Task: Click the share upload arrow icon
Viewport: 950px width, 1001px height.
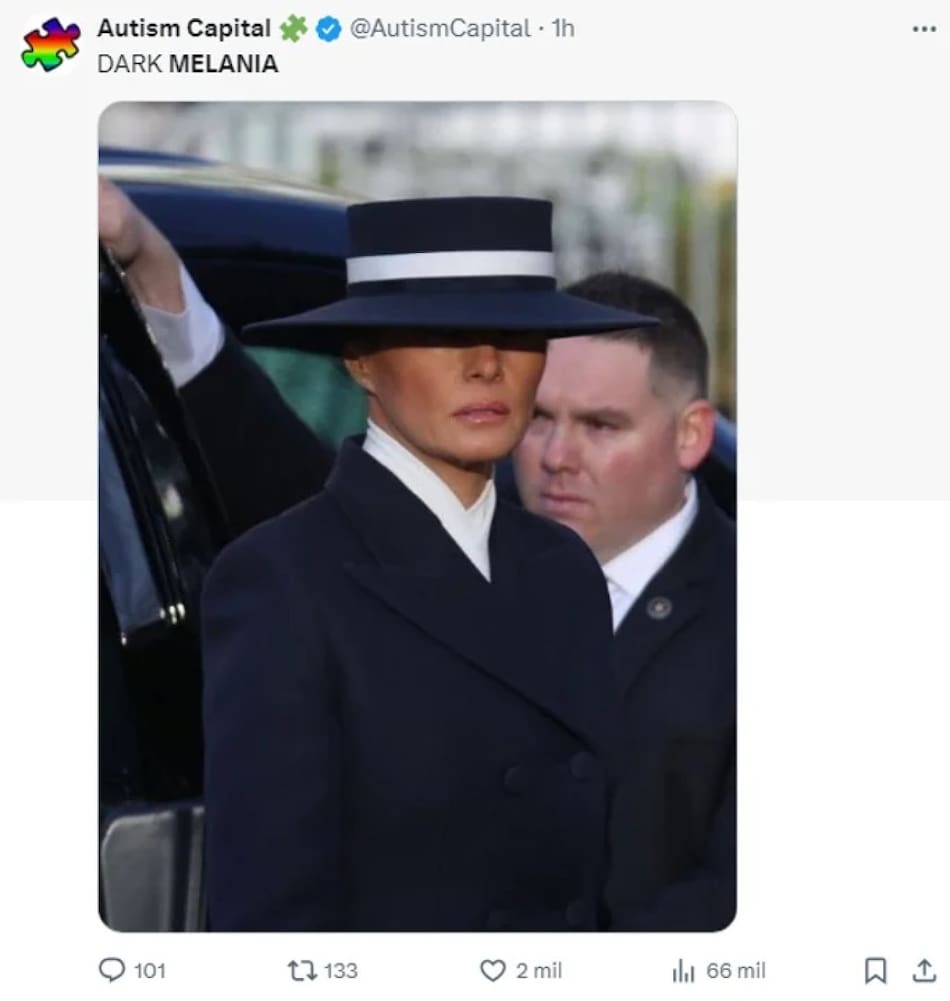Action: click(925, 970)
